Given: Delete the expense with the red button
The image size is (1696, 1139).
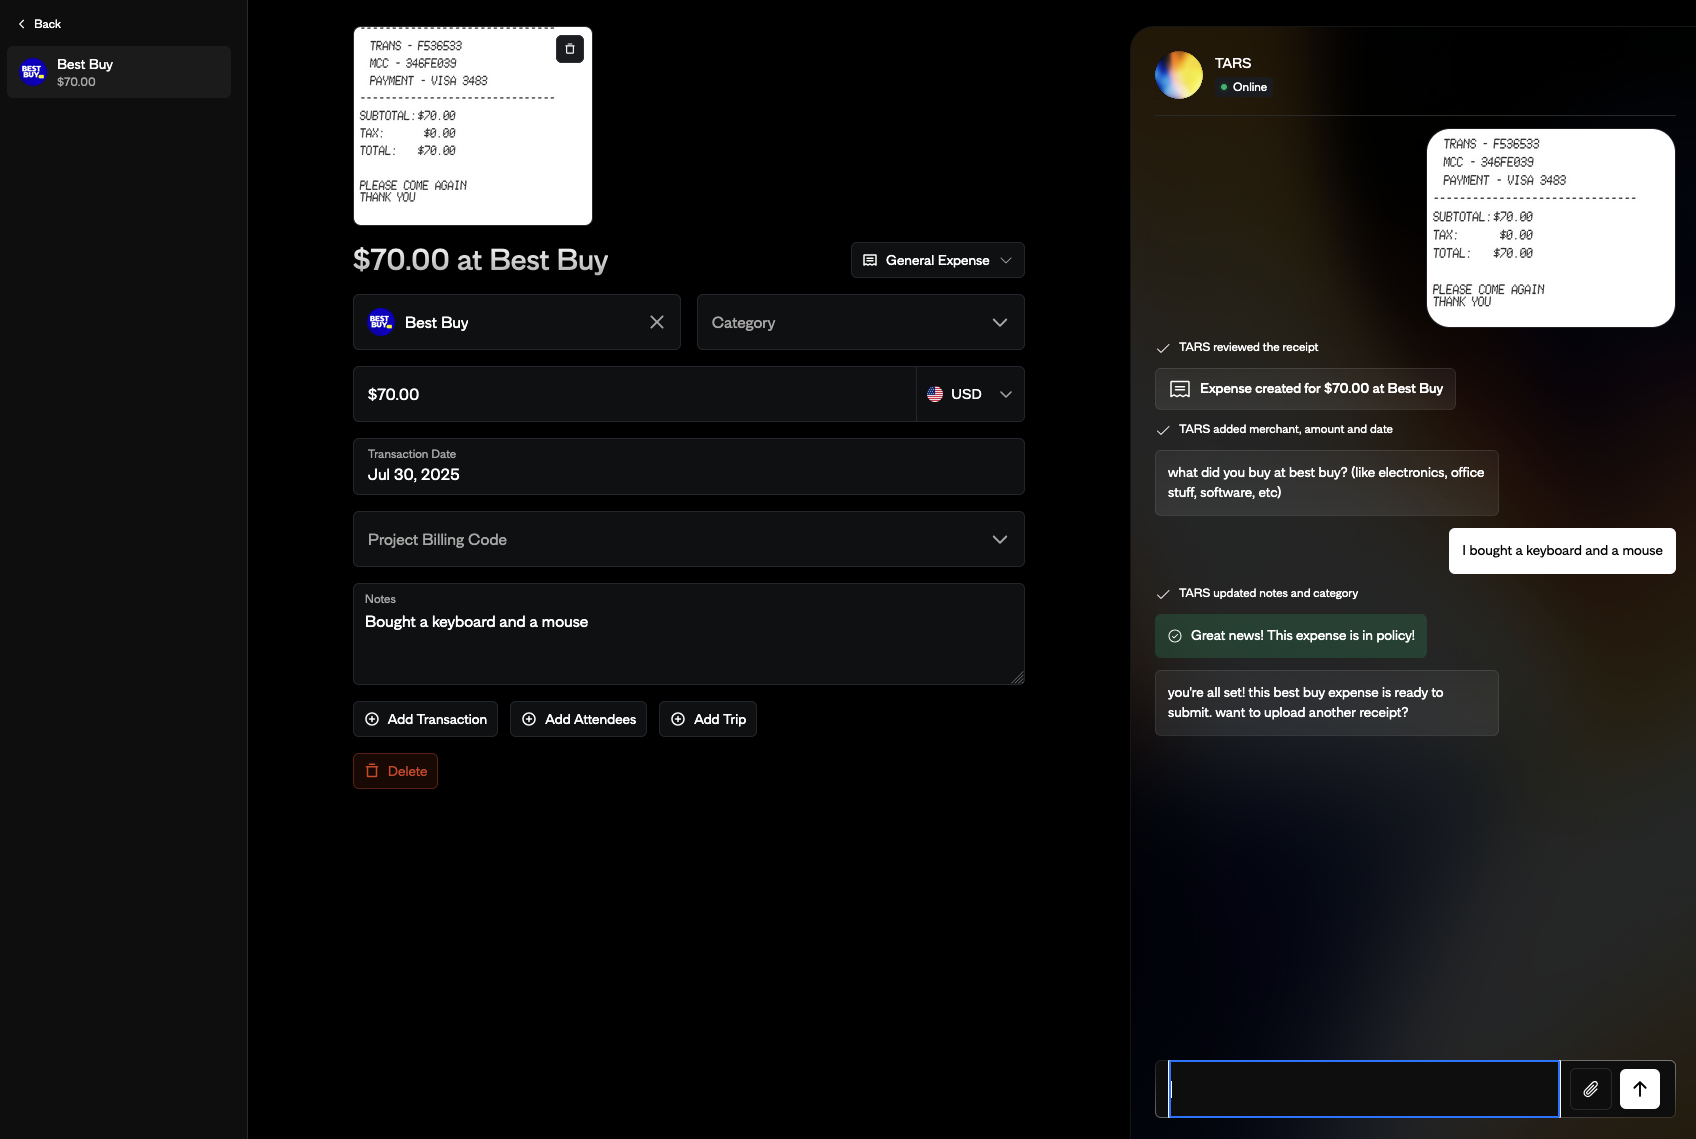Looking at the screenshot, I should click(395, 771).
